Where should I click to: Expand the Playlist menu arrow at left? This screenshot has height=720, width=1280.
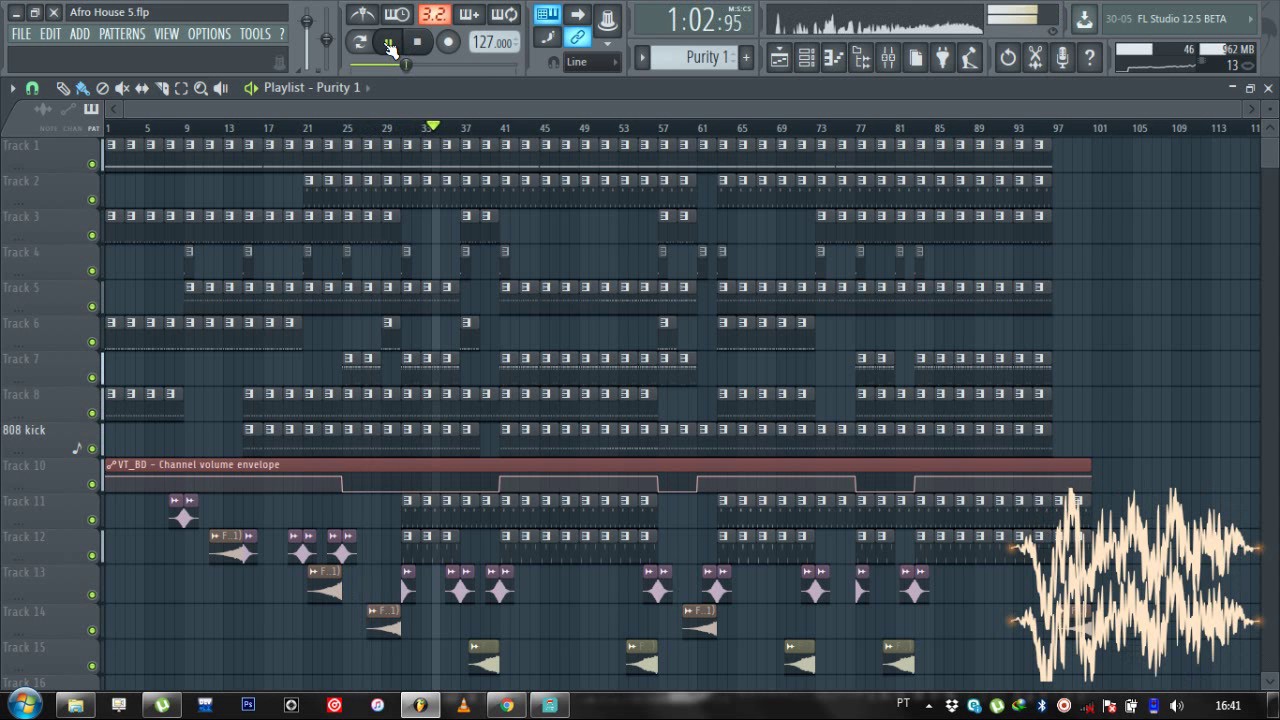(x=12, y=88)
